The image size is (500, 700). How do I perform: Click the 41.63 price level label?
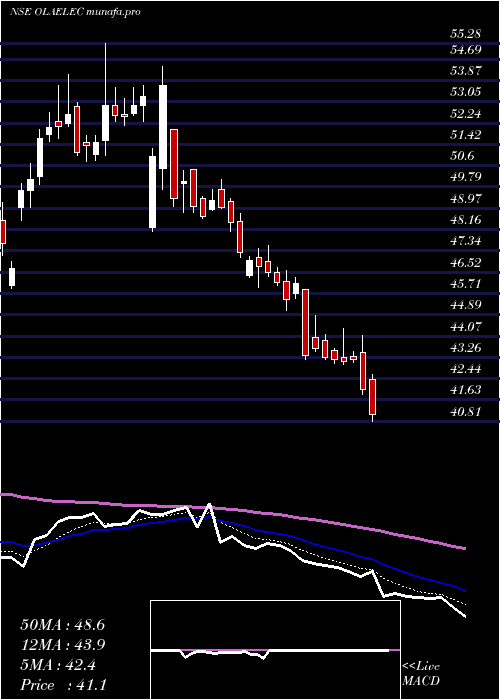tap(466, 390)
